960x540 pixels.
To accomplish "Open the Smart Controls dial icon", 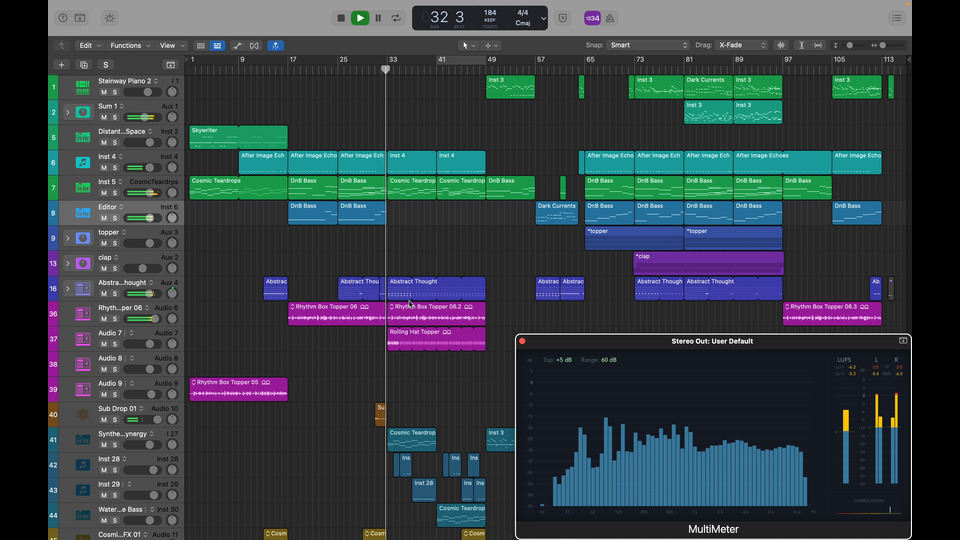I will point(109,18).
